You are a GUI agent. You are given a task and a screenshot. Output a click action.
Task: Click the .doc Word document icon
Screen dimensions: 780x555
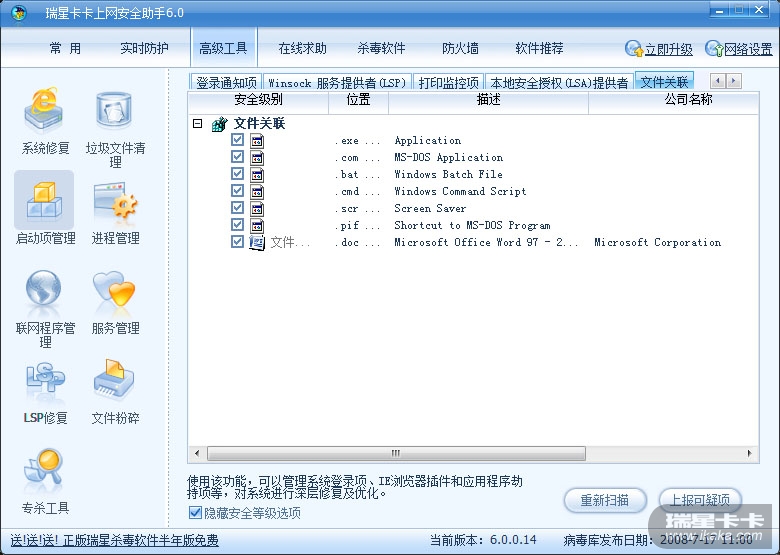click(x=257, y=243)
